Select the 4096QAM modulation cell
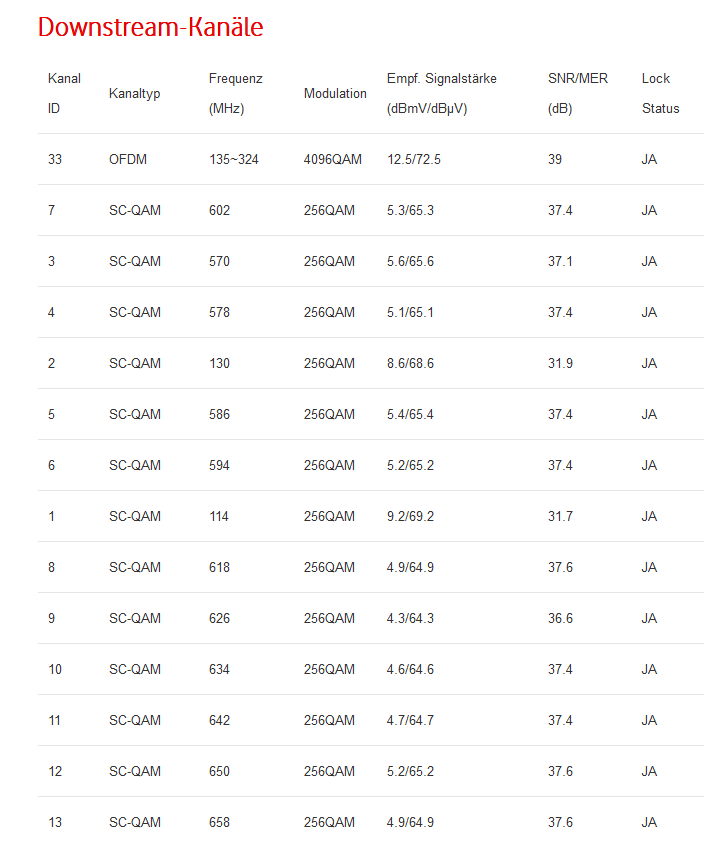This screenshot has width=704, height=842. (332, 159)
